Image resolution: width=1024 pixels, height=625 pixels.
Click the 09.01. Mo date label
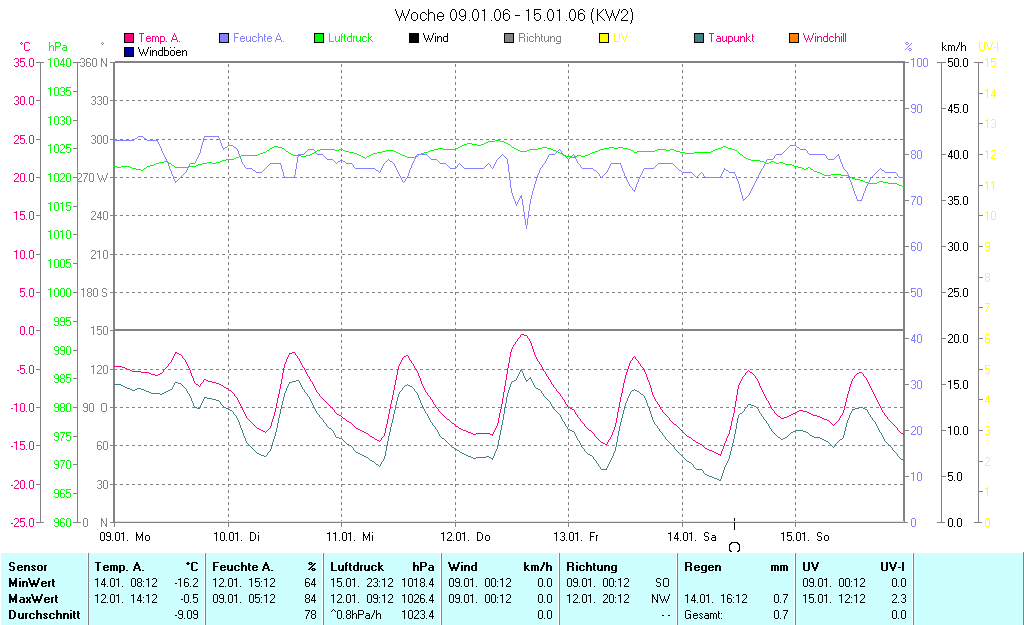tap(132, 537)
